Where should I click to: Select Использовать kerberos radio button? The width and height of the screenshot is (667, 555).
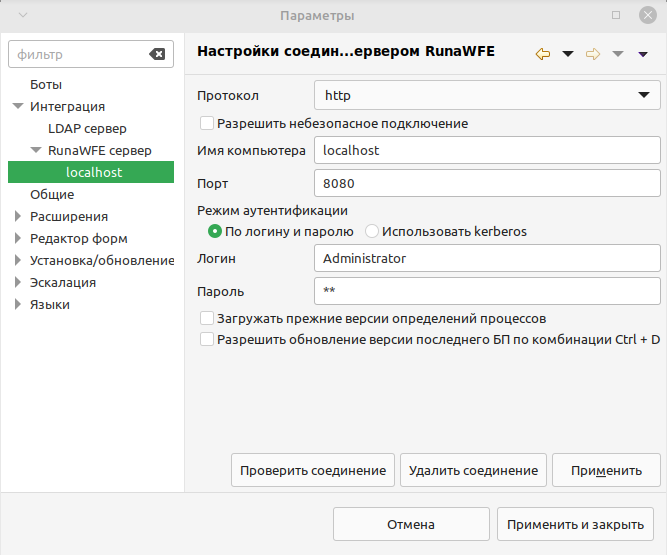click(372, 231)
